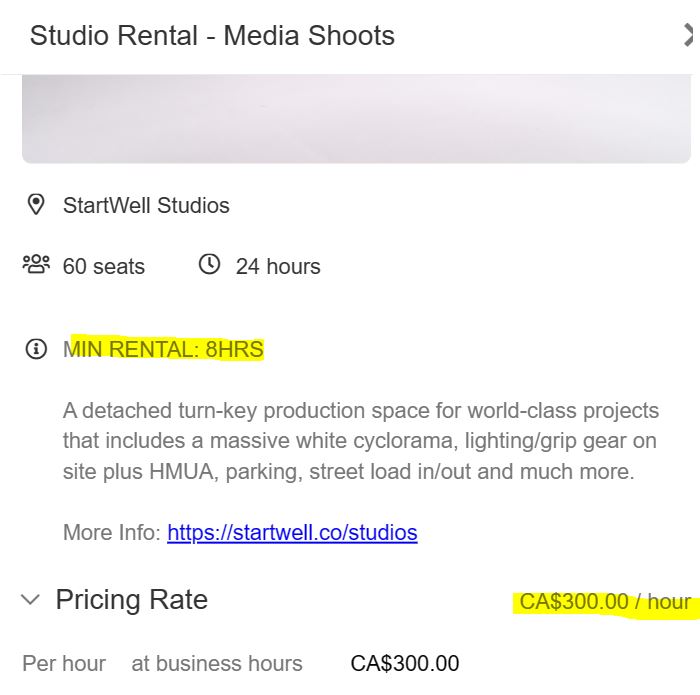Click the 60 seats label
The width and height of the screenshot is (700, 695).
click(x=104, y=267)
